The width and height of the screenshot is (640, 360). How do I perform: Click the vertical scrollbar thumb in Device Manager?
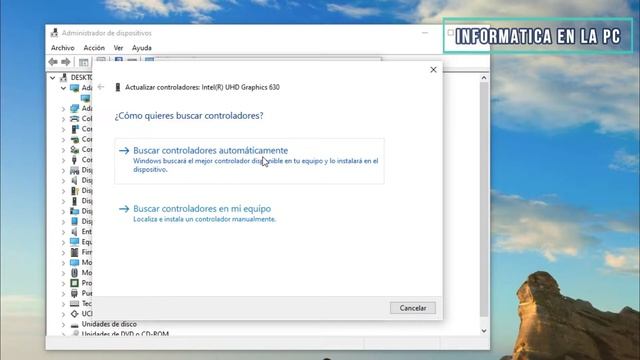[484, 199]
